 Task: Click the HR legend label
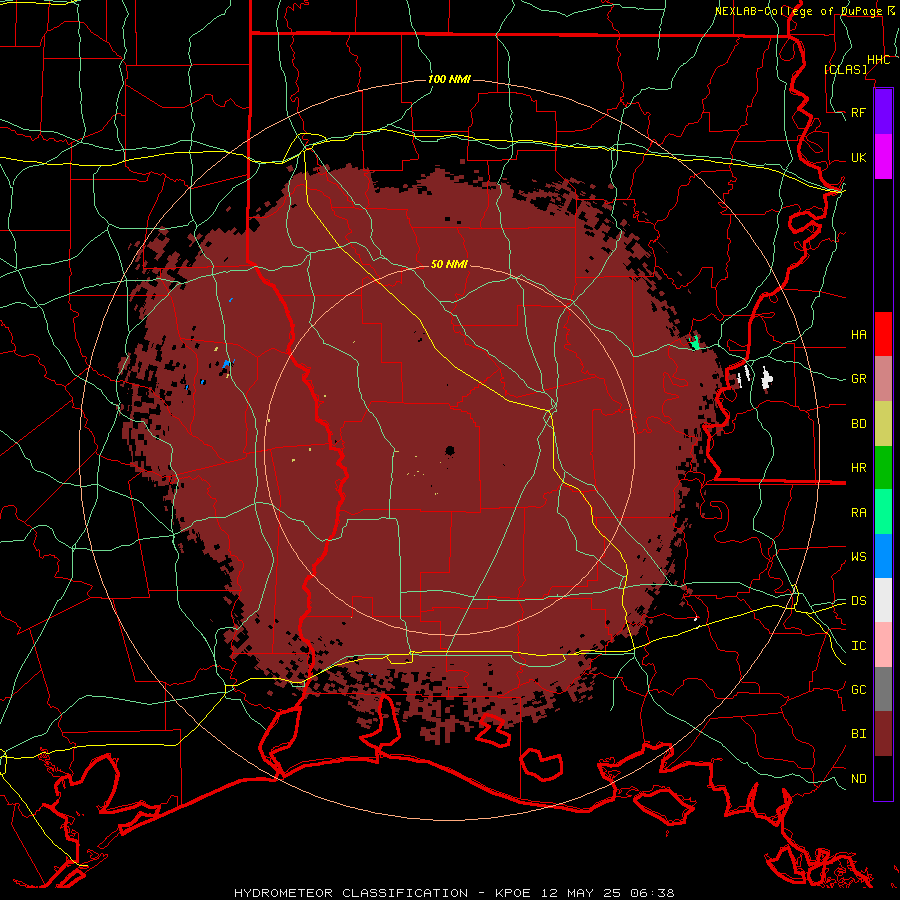[859, 468]
